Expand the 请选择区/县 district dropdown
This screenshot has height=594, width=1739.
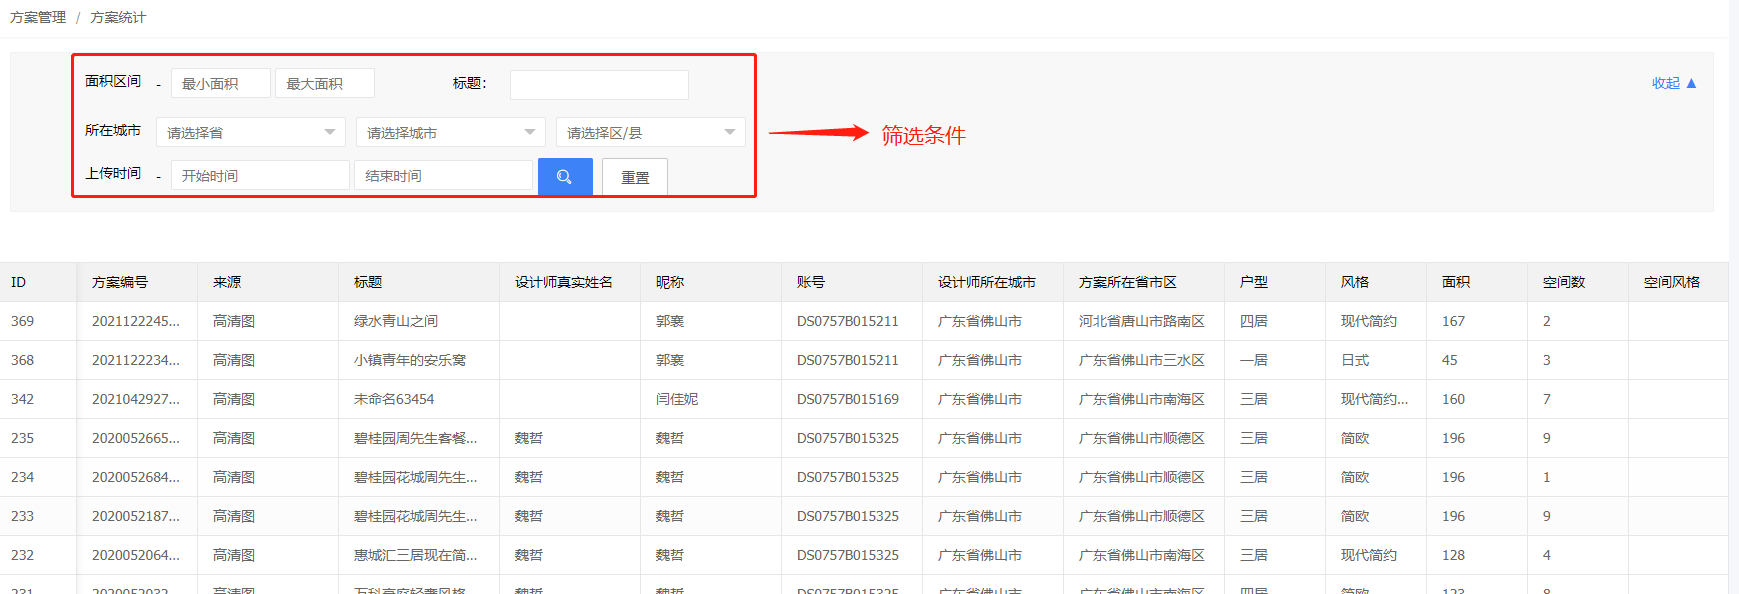coord(650,132)
